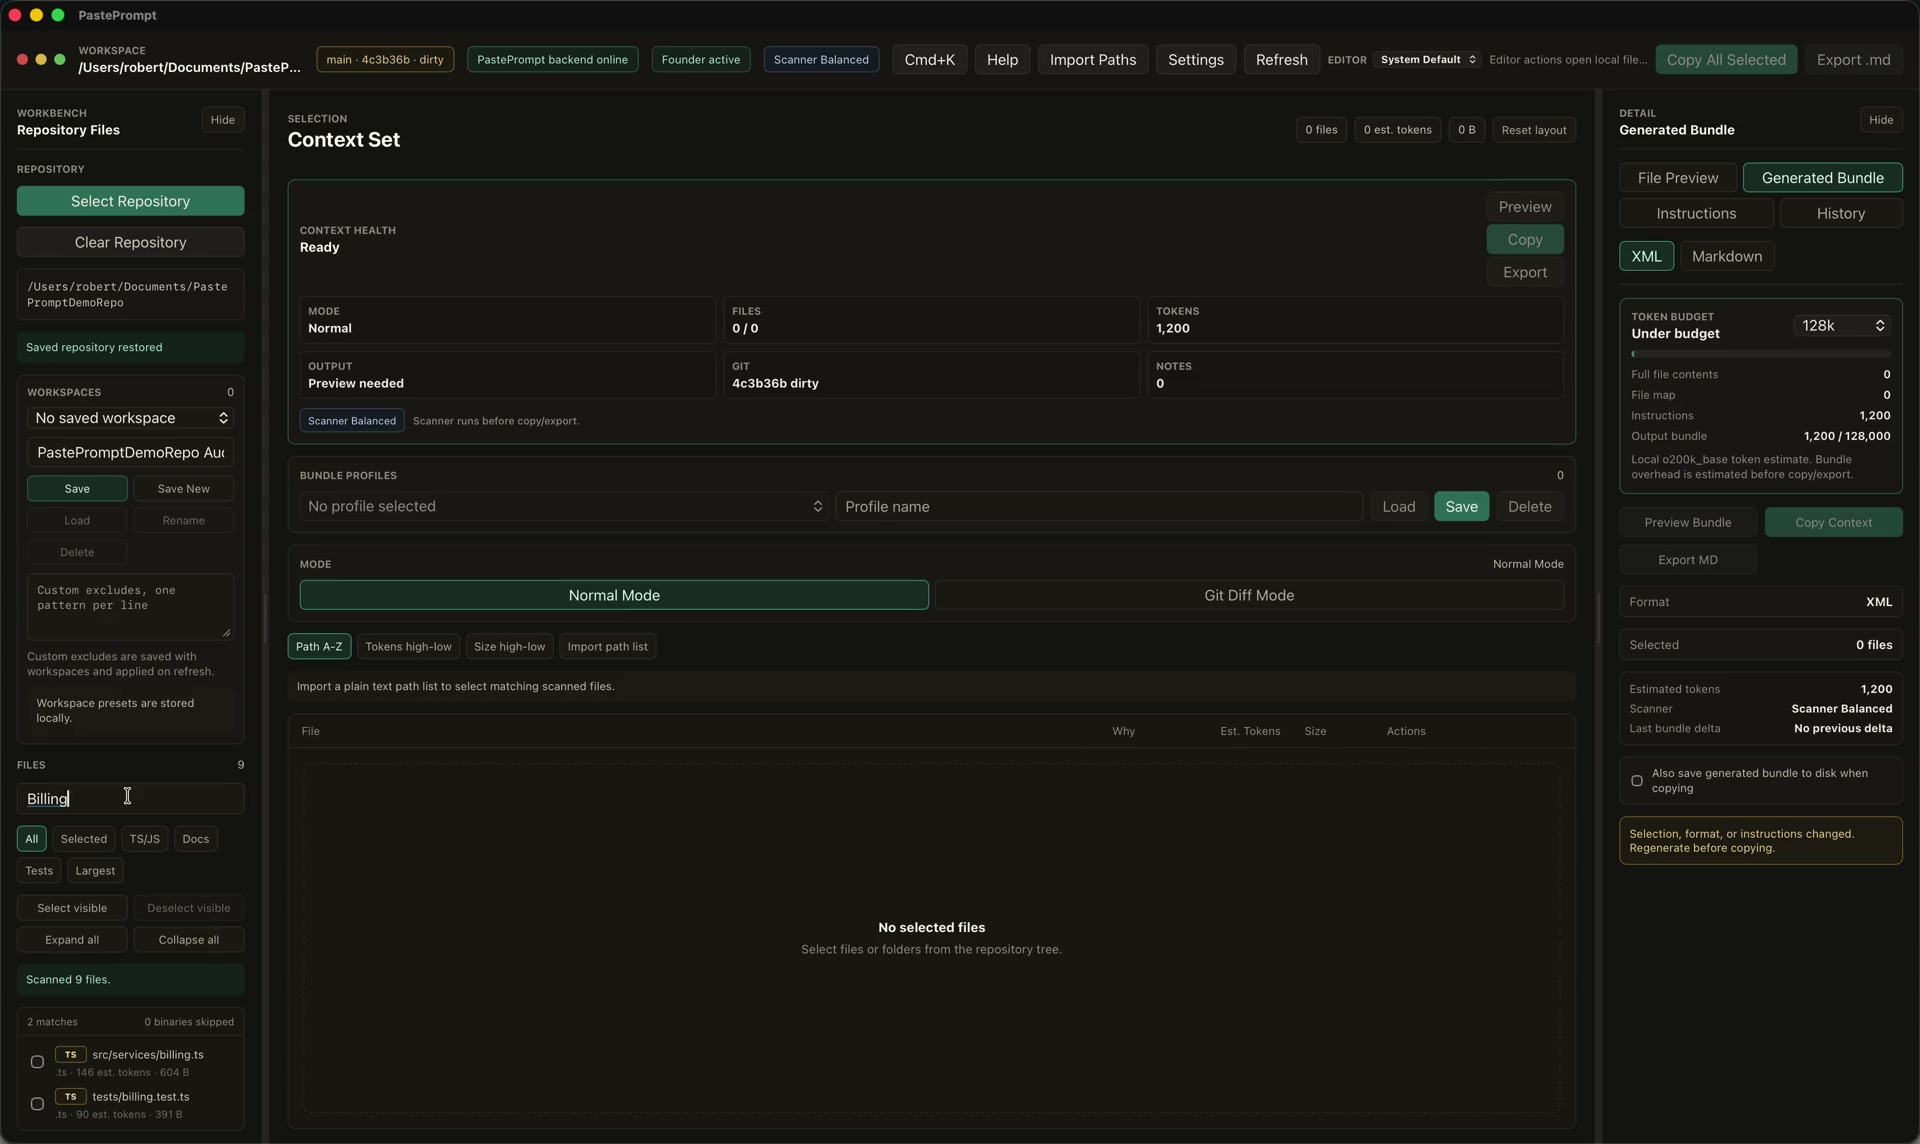Click the Select Repository button
This screenshot has height=1144, width=1920.
click(x=130, y=201)
